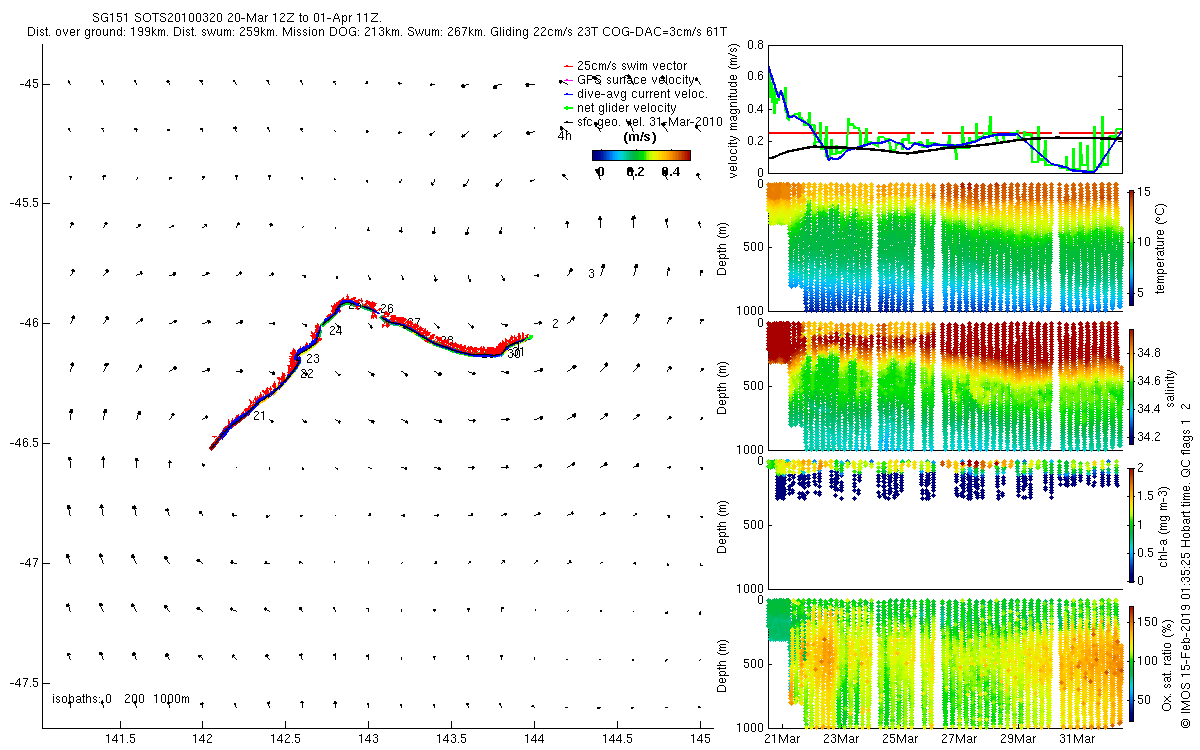Screen dimensions: 1200x750
Task: Click day marker 21 on the glider track
Action: click(259, 416)
